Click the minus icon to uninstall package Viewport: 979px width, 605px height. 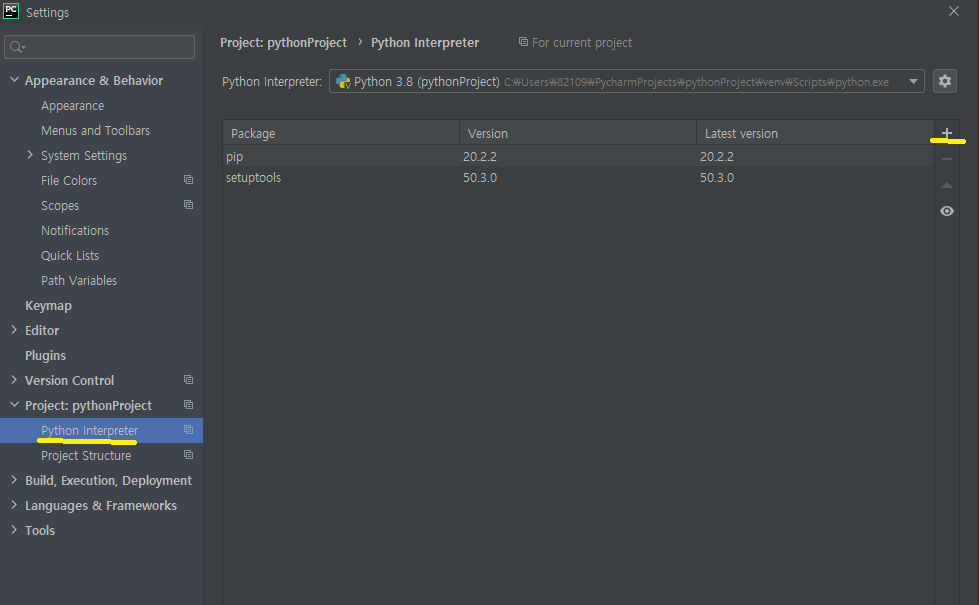click(x=947, y=159)
